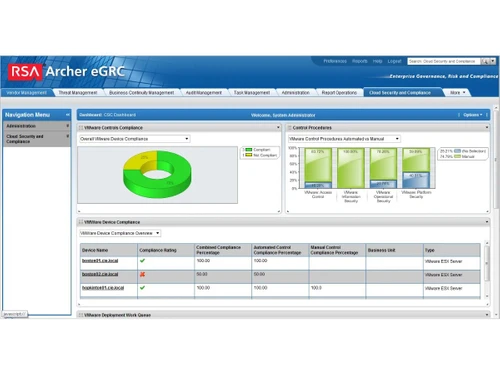Sort by the Type column header
This screenshot has width=500, height=375.
coord(452,250)
